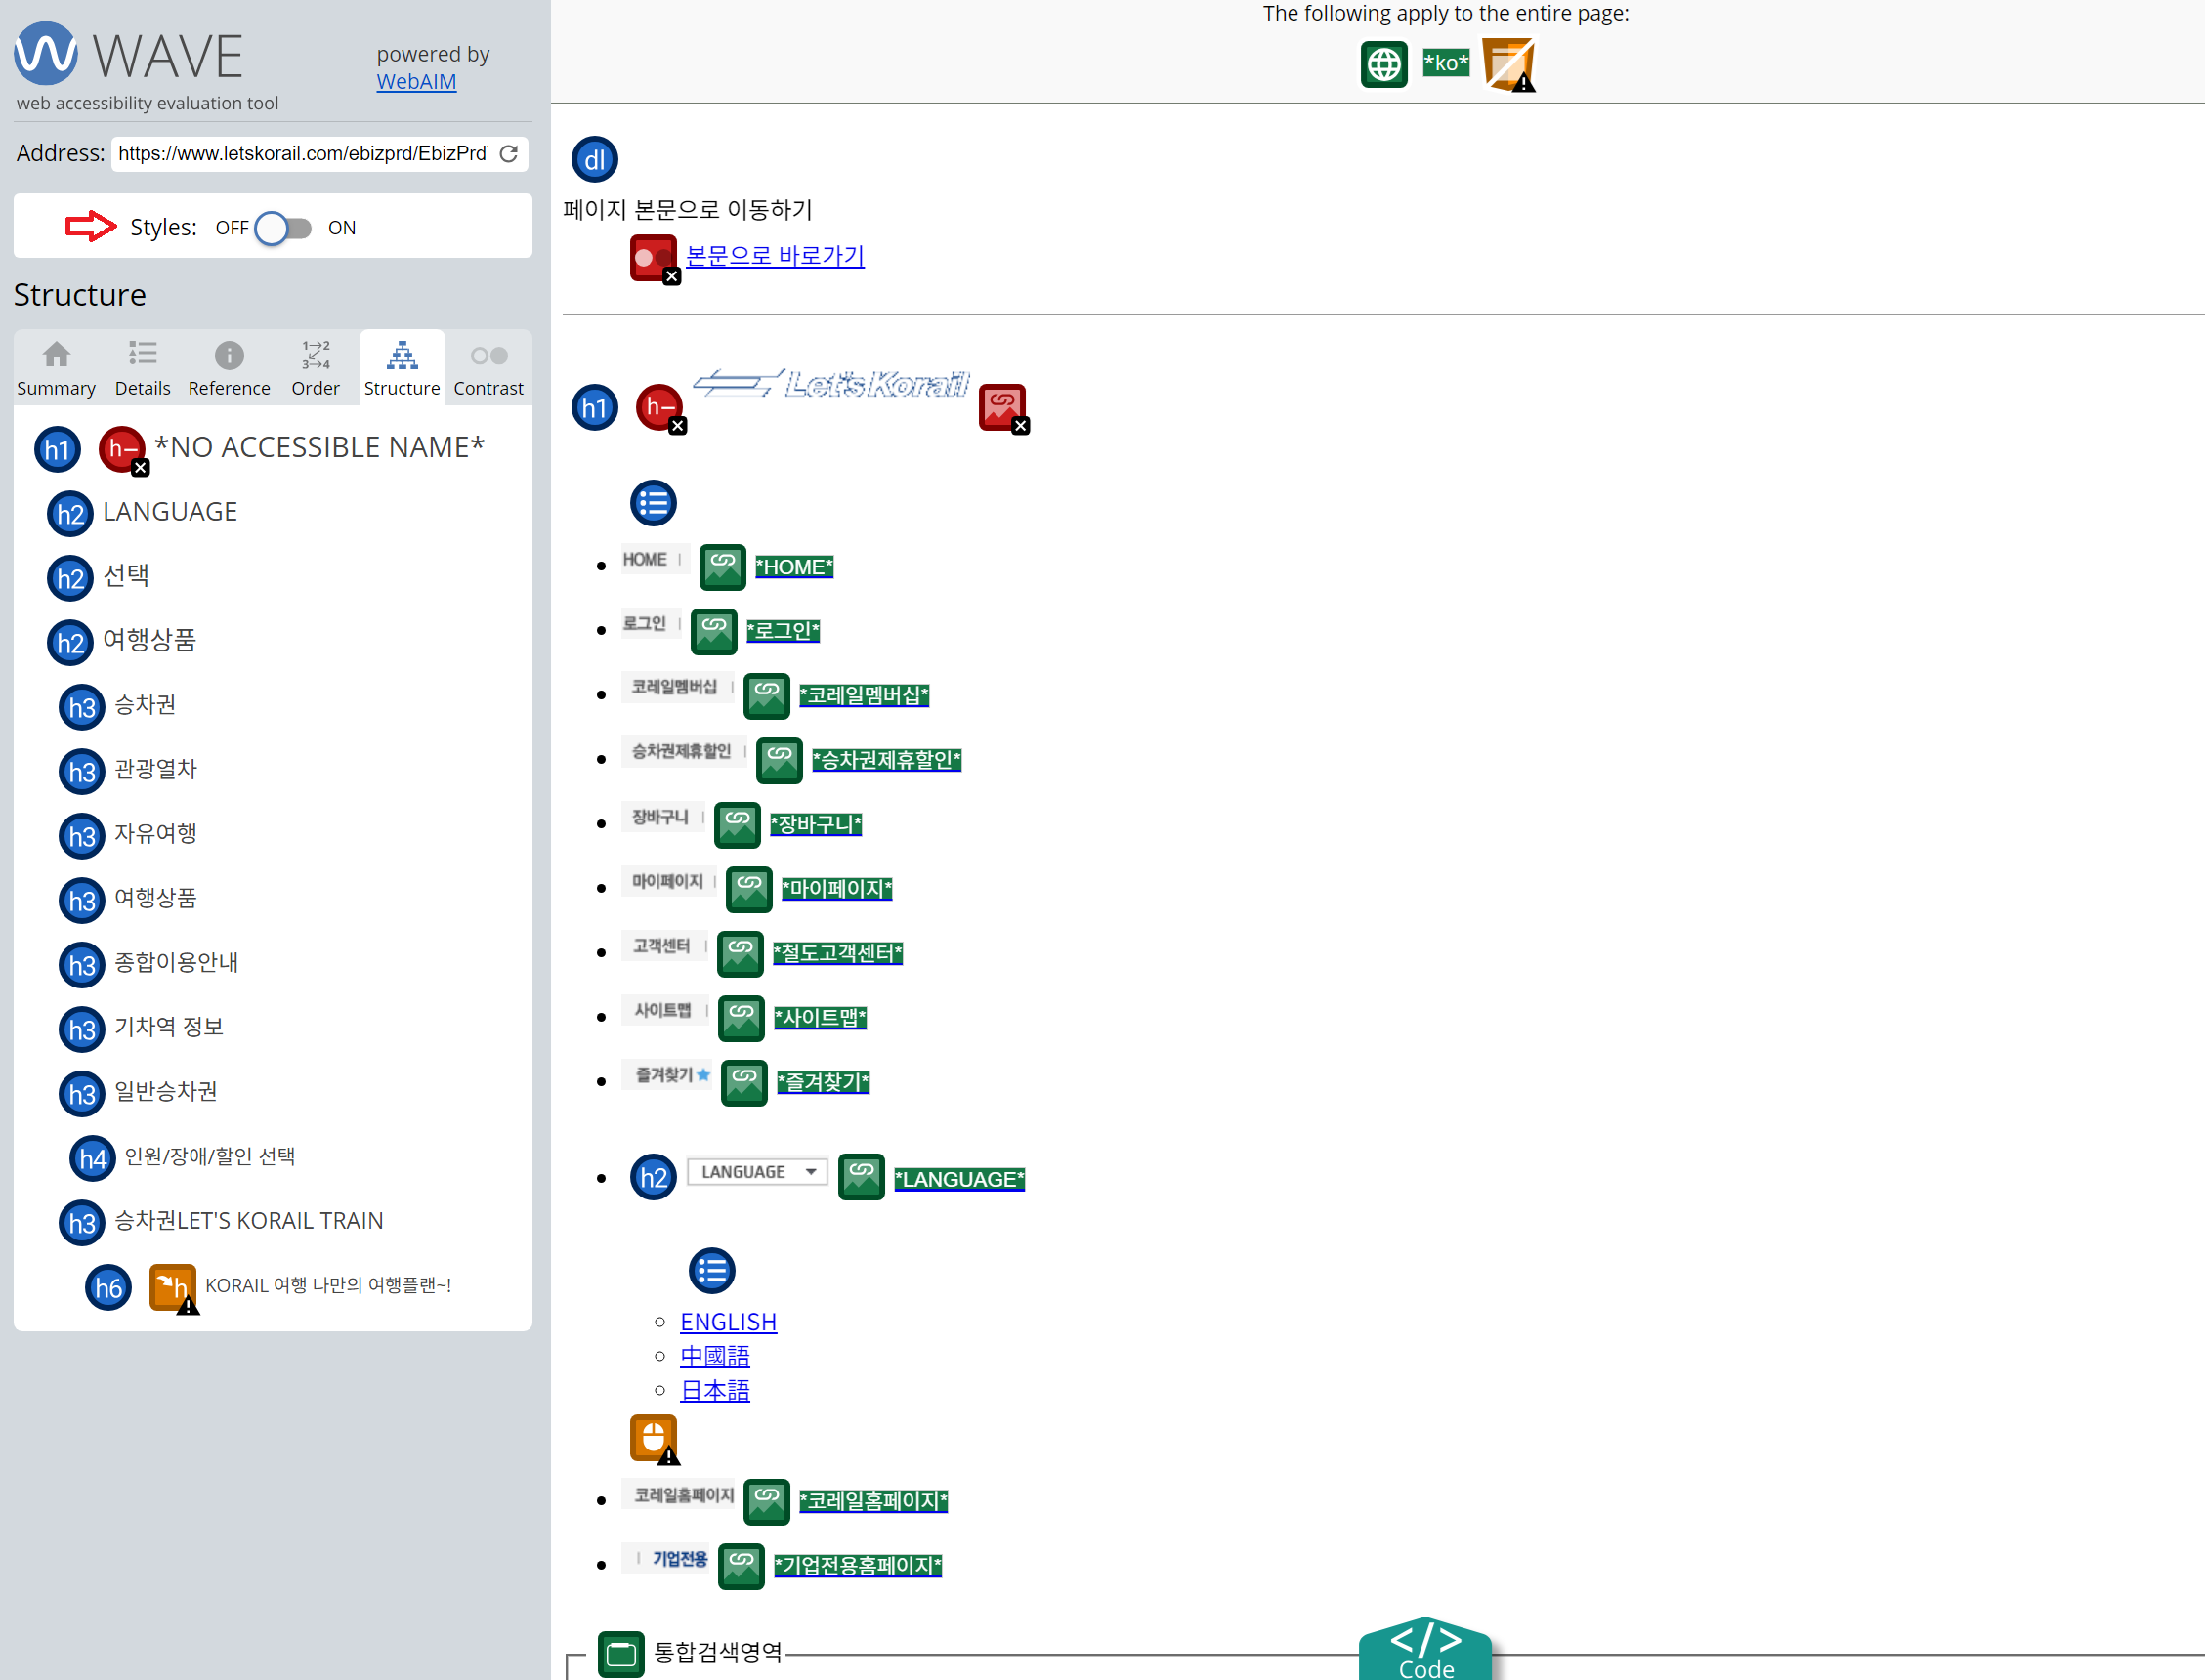
Task: Select the h2 LANGUAGE heading in structure list
Action: point(142,512)
